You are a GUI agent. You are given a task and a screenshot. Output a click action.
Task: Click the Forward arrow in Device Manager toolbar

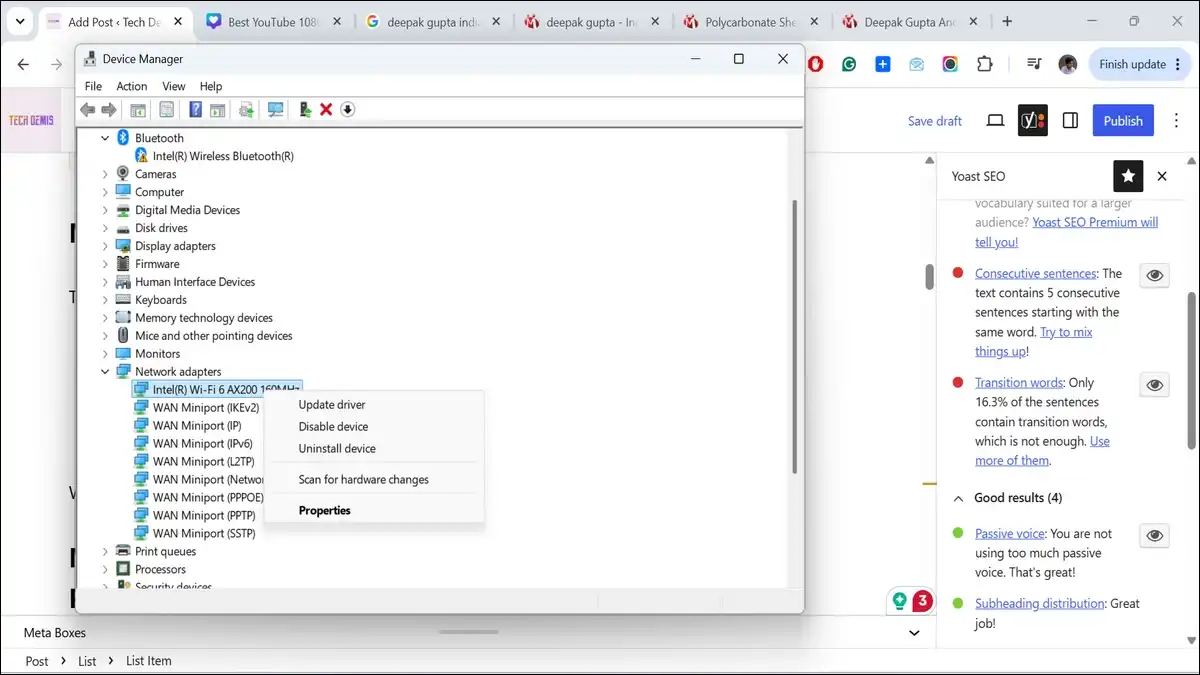point(108,110)
